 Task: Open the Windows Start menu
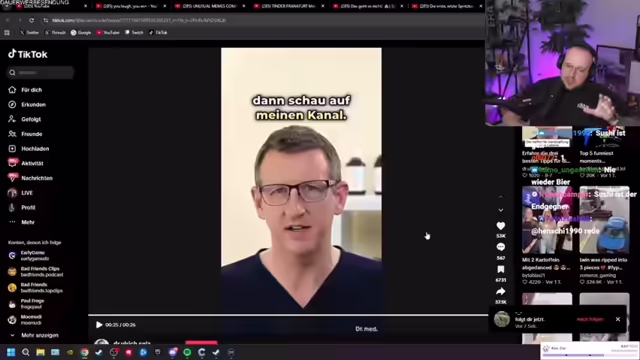[x=11, y=352]
